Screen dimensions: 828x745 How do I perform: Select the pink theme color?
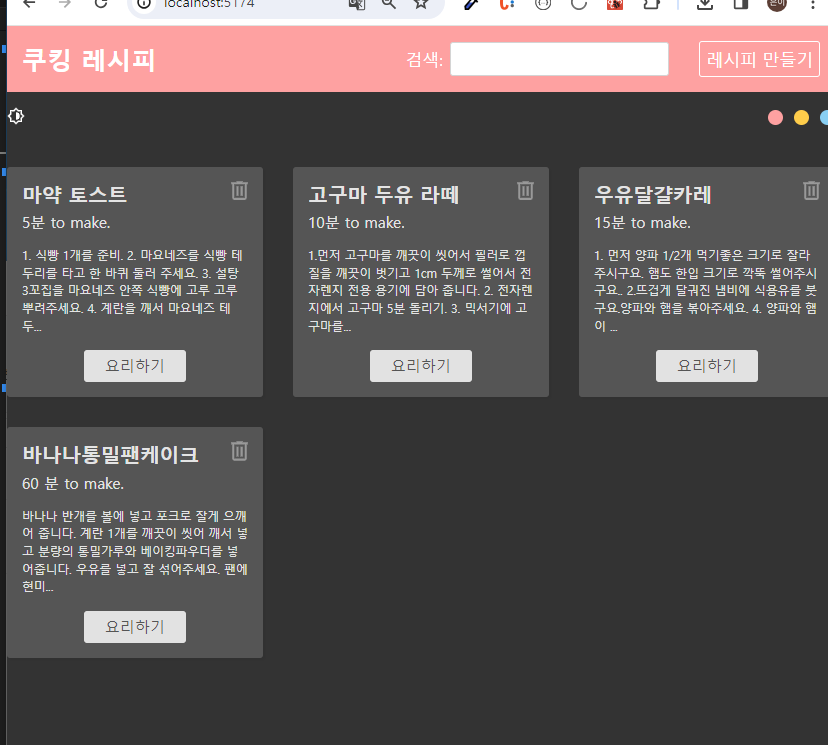click(x=775, y=117)
